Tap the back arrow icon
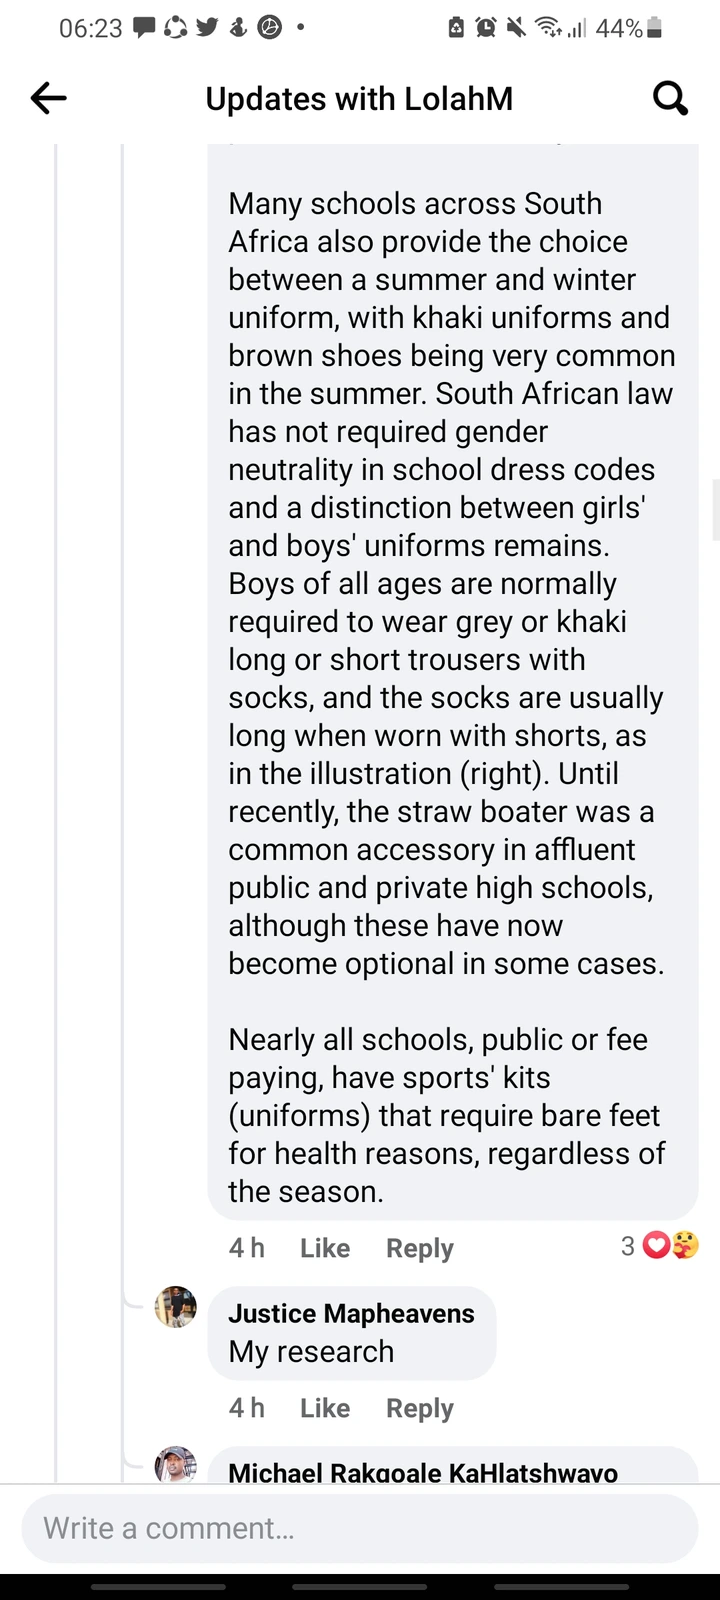The width and height of the screenshot is (720, 1600). pyautogui.click(x=48, y=98)
